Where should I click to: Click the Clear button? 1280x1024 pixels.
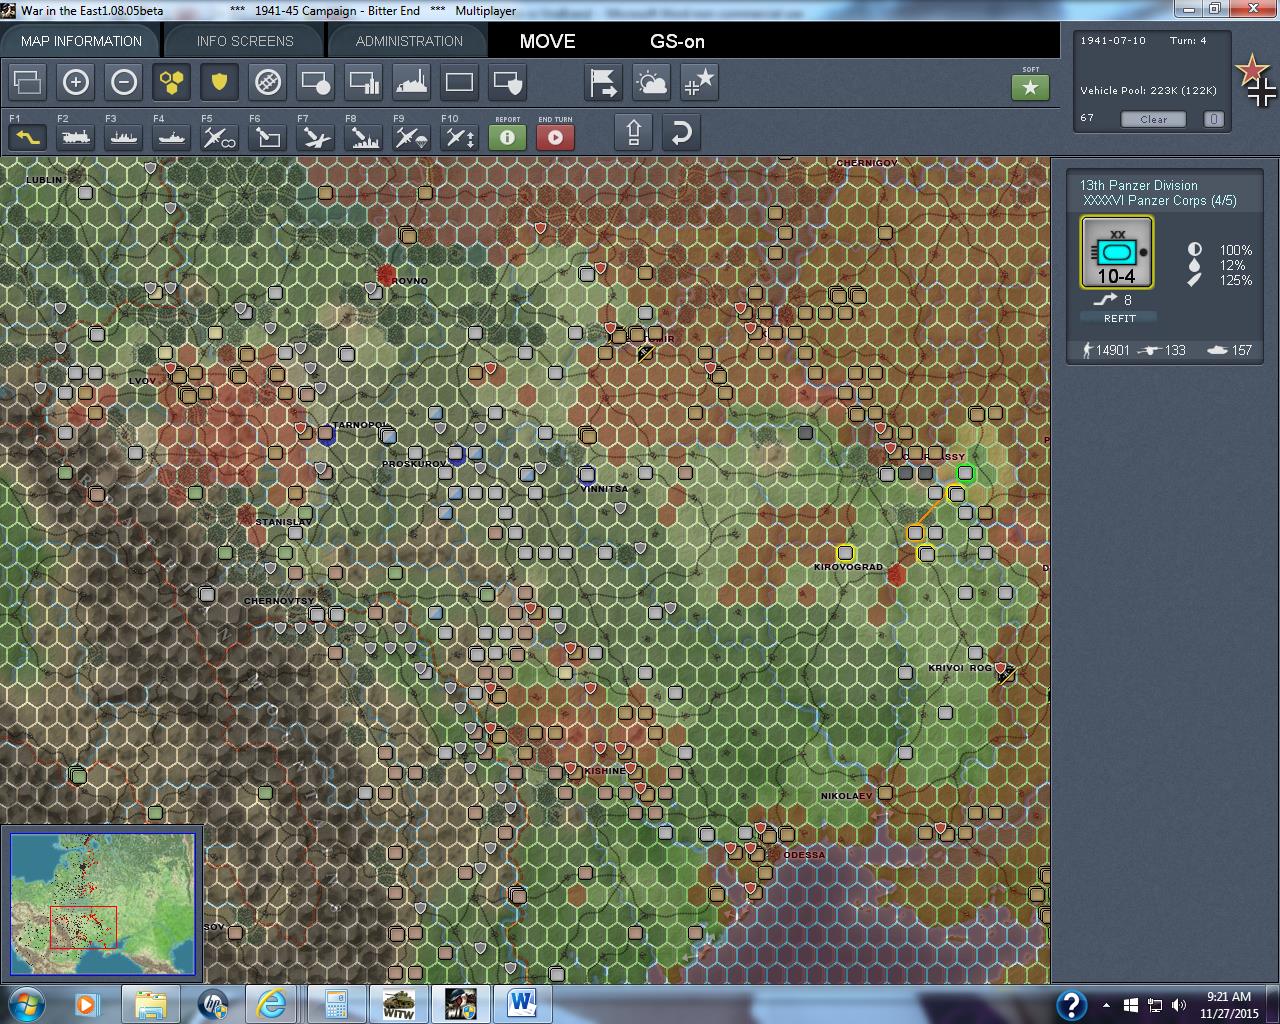pos(1153,119)
